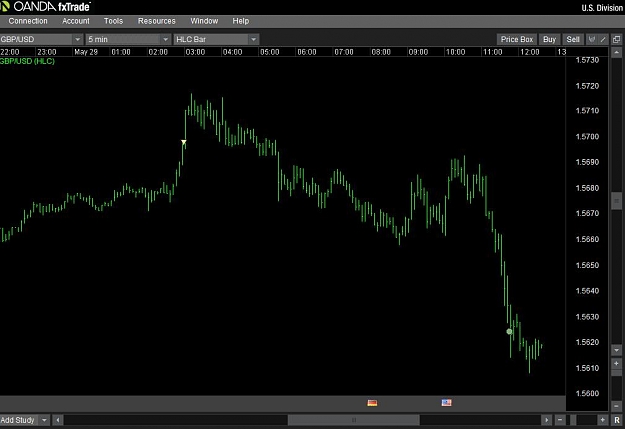Image resolution: width=625 pixels, height=429 pixels.
Task: Click the 10:00 time axis label
Action: (x=455, y=52)
